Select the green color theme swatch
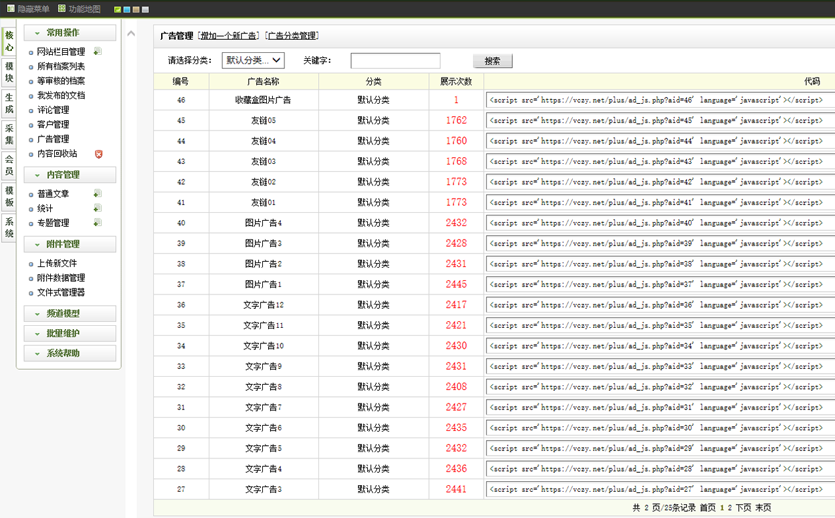 pos(118,10)
